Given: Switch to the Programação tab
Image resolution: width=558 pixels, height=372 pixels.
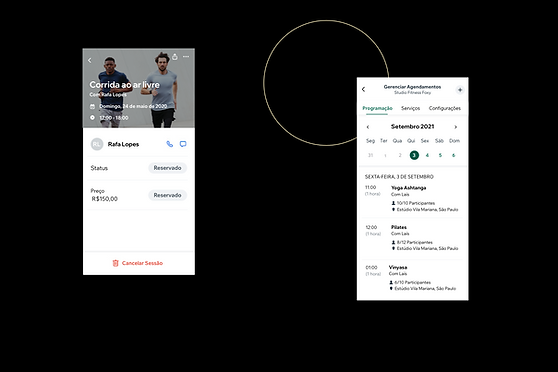Looking at the screenshot, I should pyautogui.click(x=377, y=108).
